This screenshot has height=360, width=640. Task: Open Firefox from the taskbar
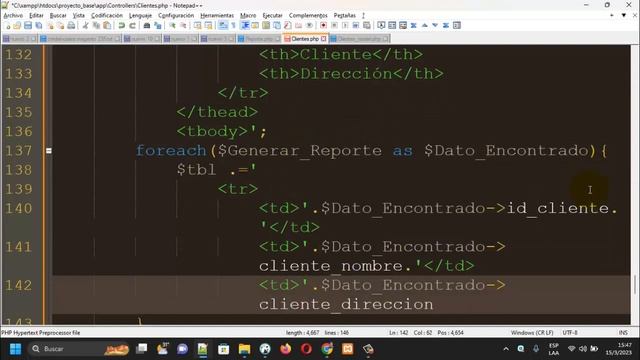click(286, 349)
